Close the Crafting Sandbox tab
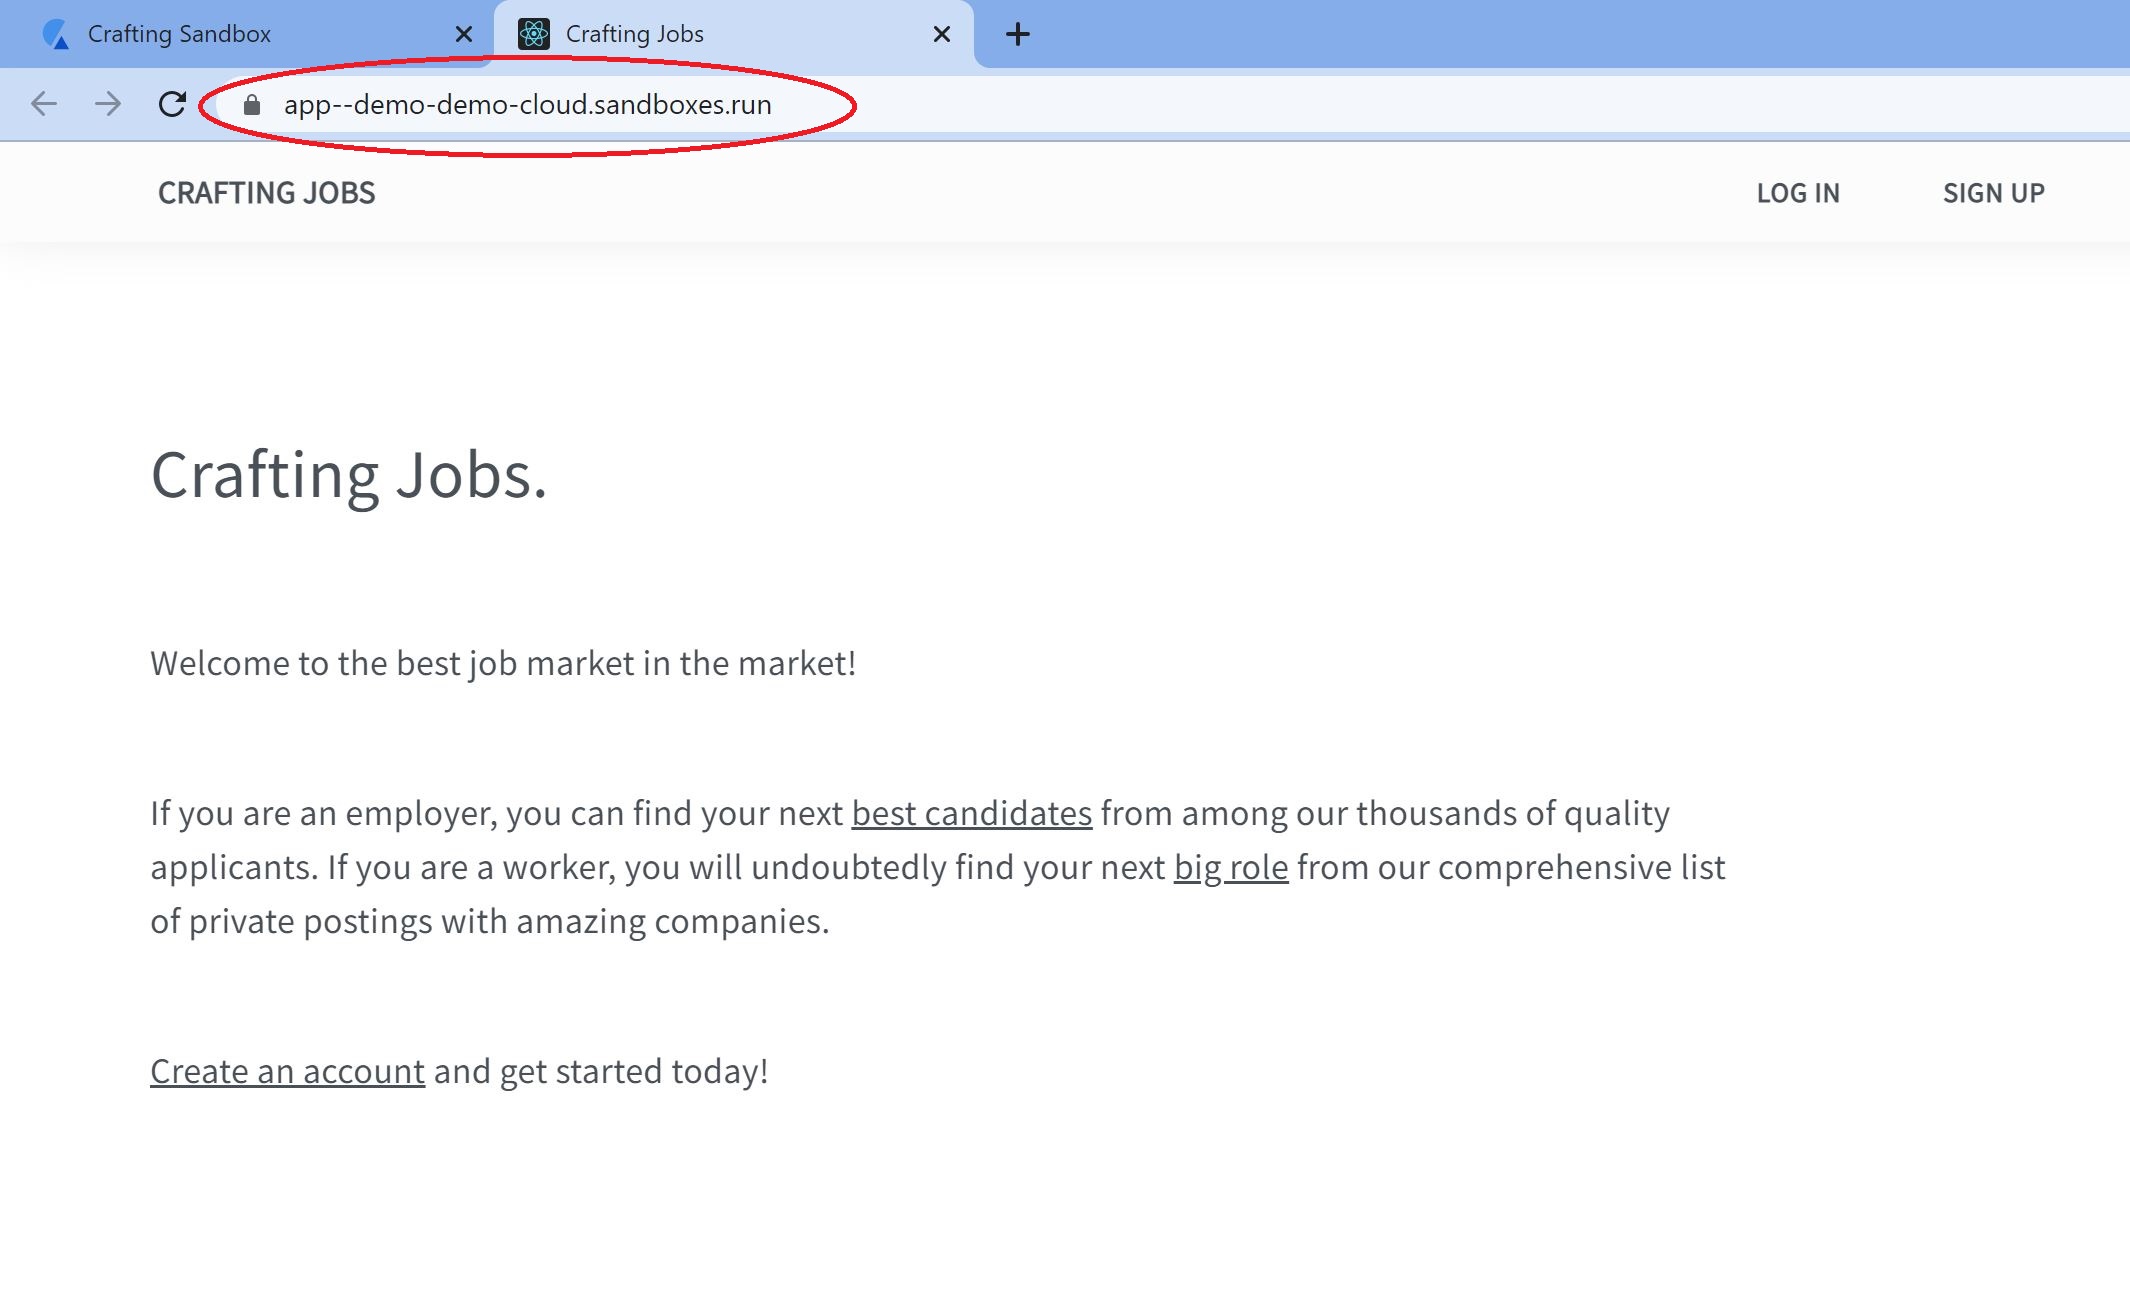 click(x=464, y=34)
